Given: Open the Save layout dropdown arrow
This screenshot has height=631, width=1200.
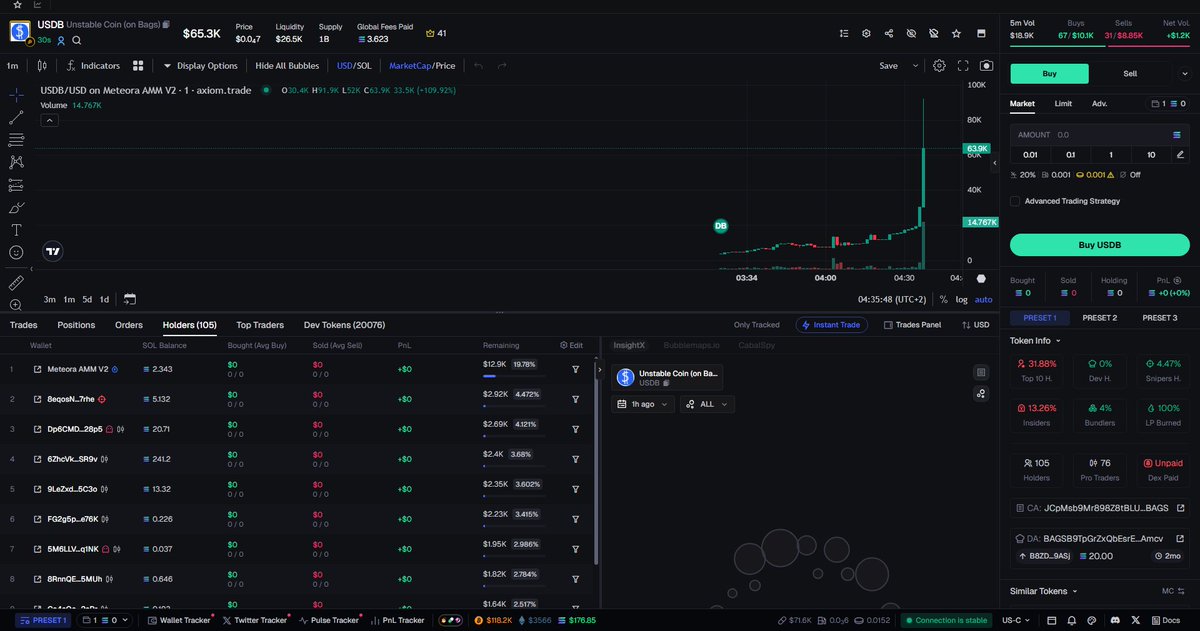Looking at the screenshot, I should (x=915, y=66).
